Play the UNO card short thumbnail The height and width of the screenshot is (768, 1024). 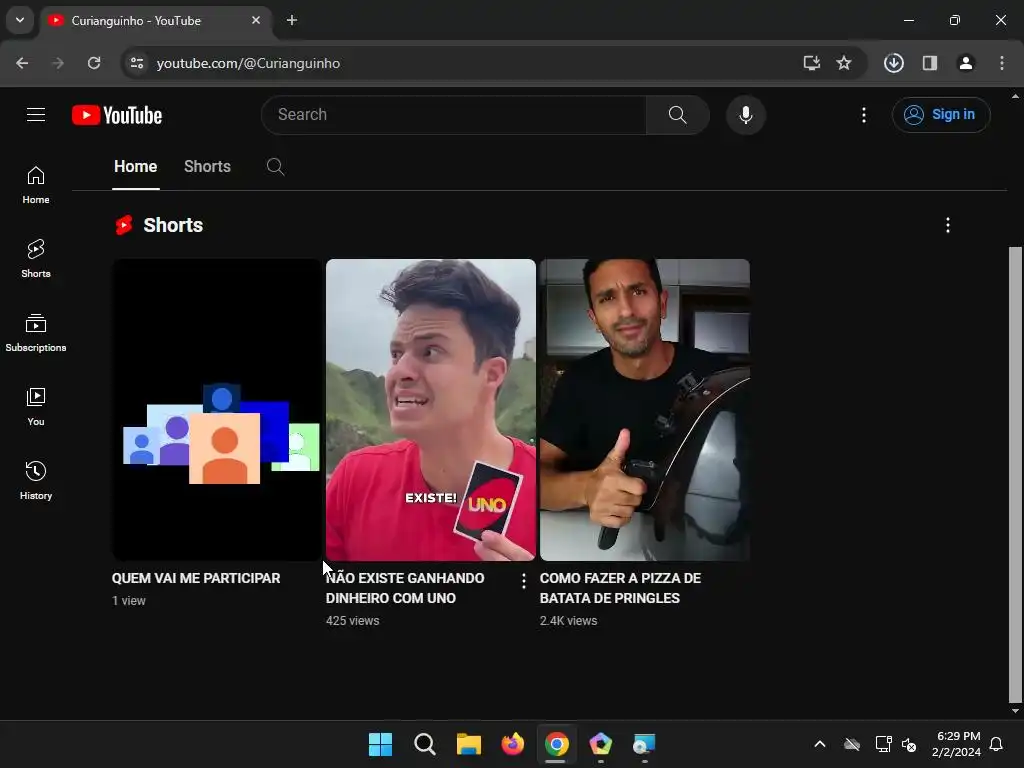(430, 409)
